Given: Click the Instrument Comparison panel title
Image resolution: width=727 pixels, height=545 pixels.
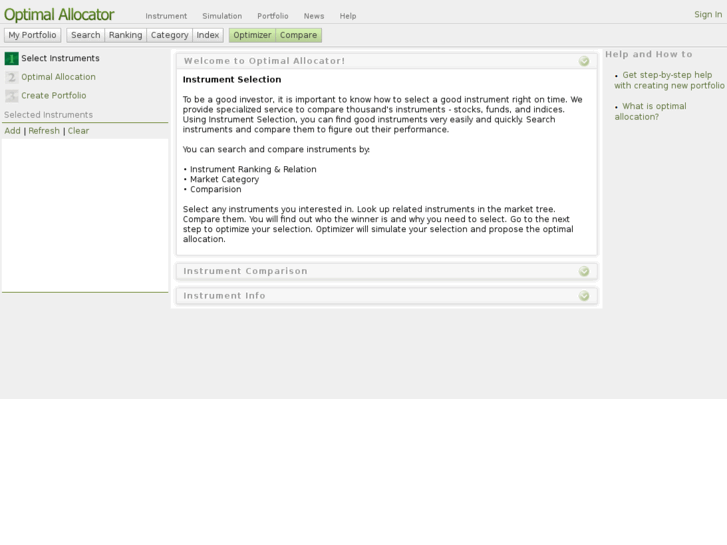Looking at the screenshot, I should tap(245, 271).
